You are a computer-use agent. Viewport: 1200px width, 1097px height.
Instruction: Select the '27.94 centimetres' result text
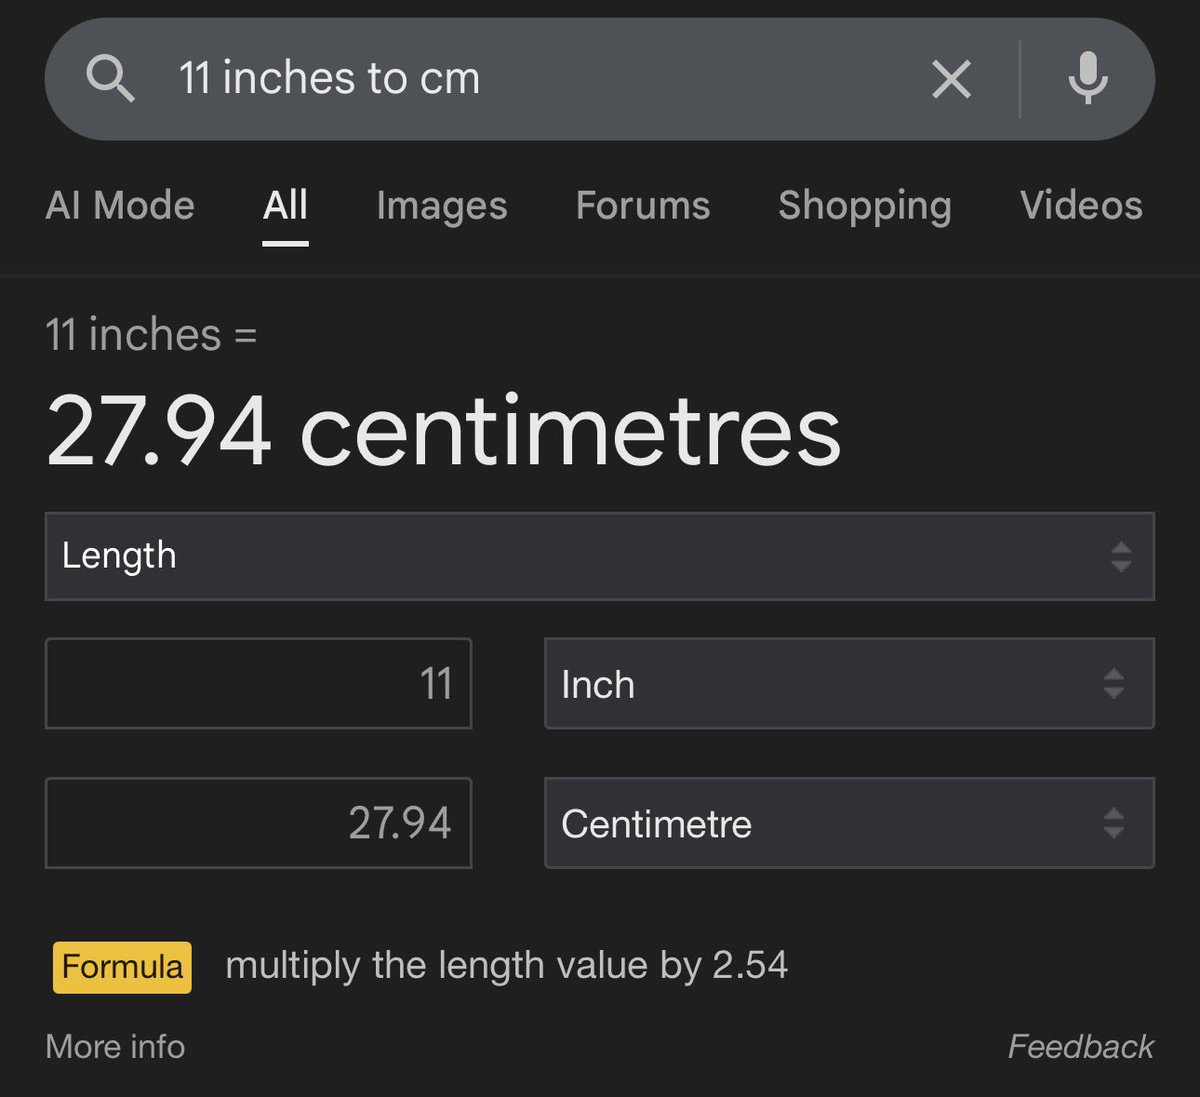pyautogui.click(x=443, y=432)
